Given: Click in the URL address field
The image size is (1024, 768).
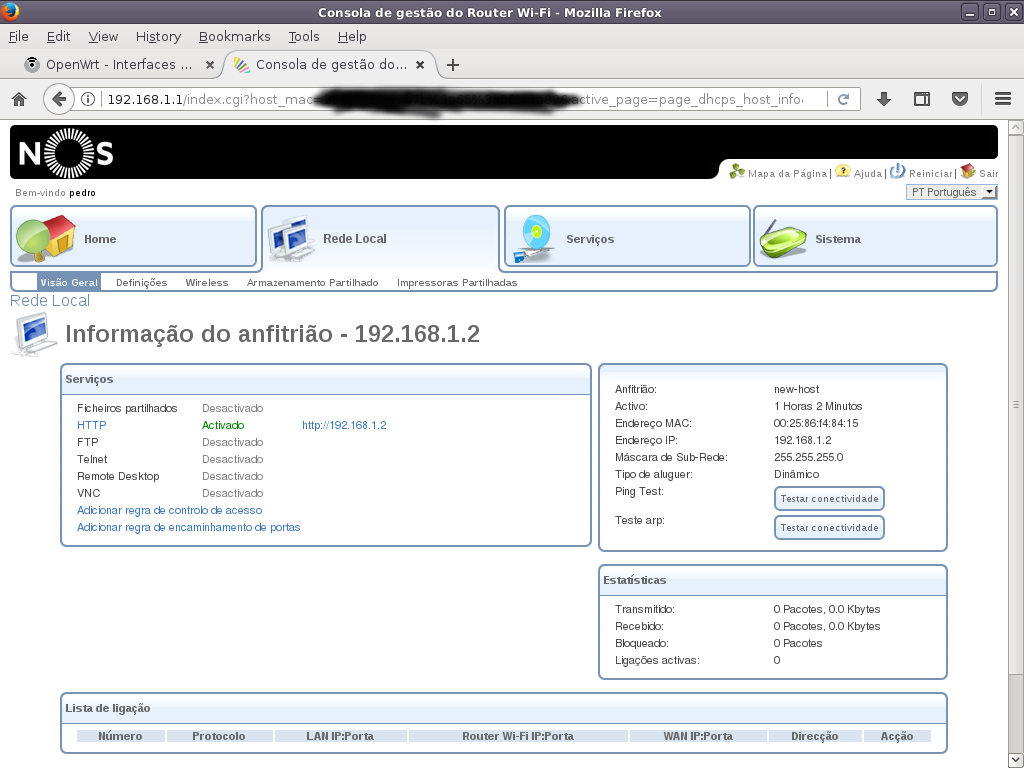Looking at the screenshot, I should [457, 99].
